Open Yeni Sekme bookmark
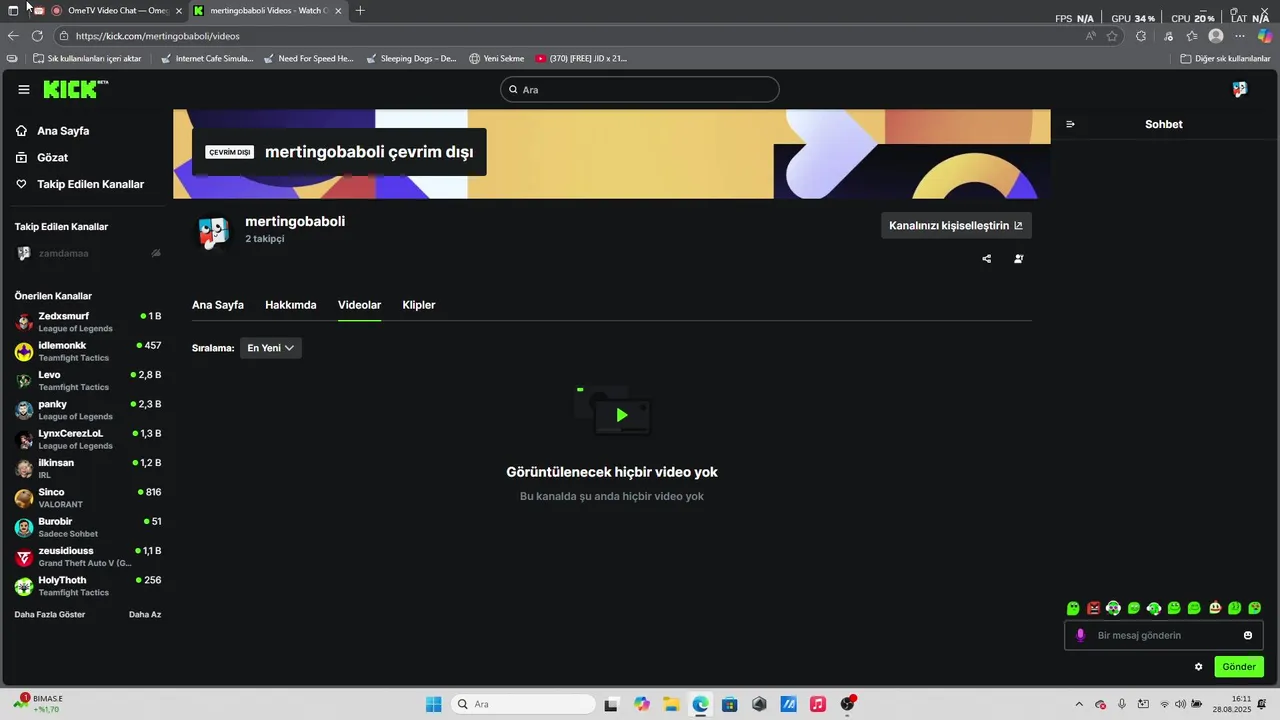 pyautogui.click(x=497, y=58)
